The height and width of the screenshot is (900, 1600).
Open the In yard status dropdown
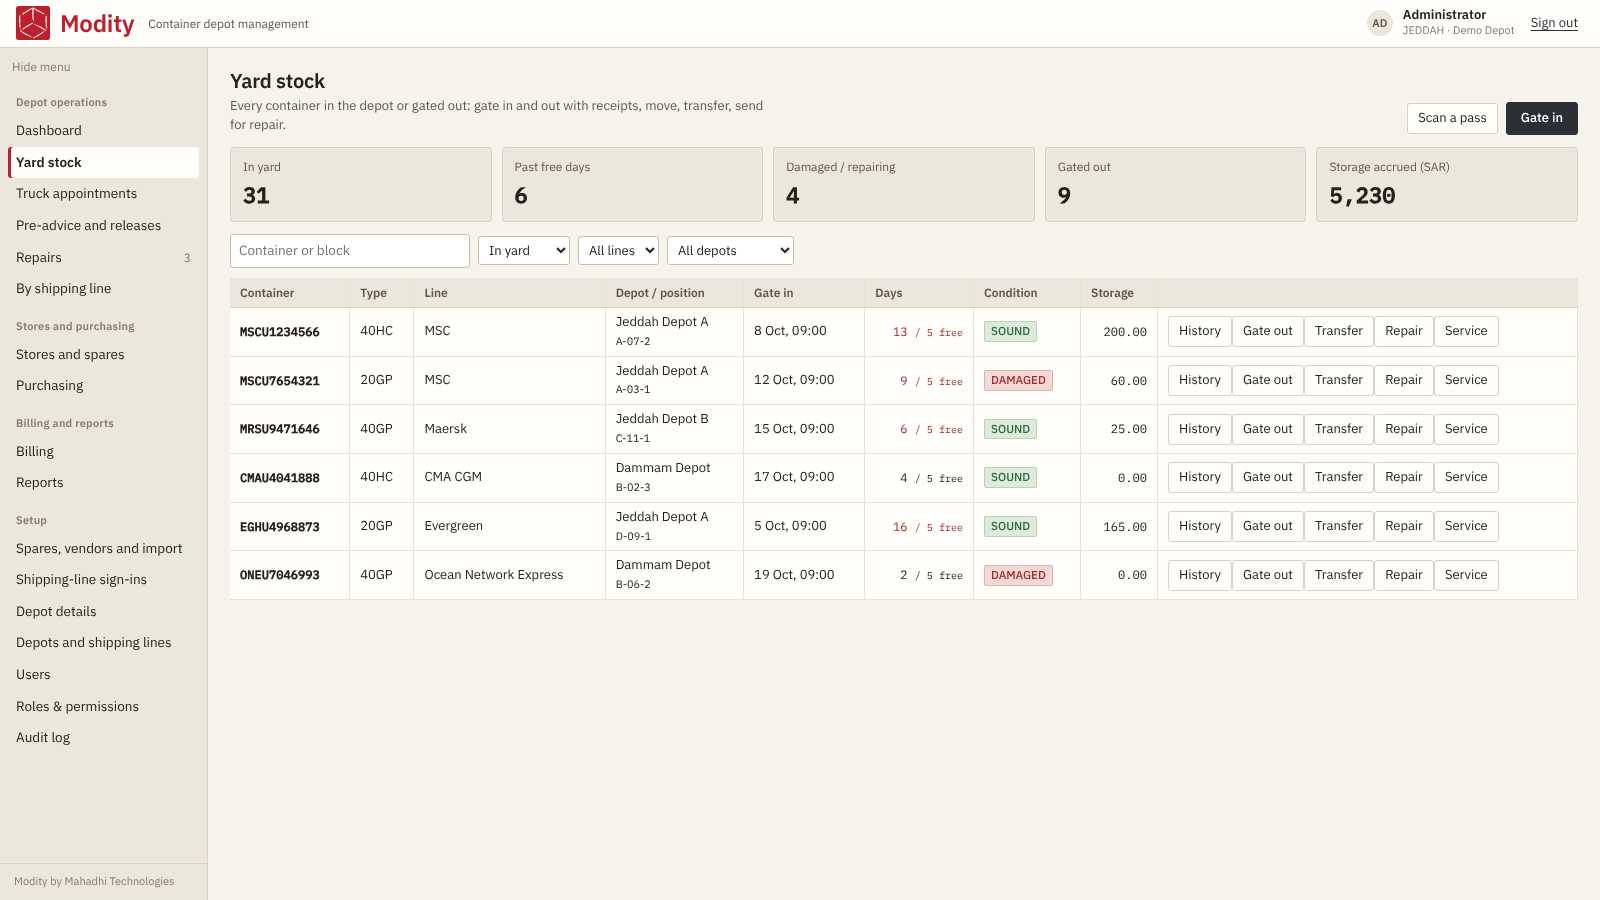click(x=524, y=251)
